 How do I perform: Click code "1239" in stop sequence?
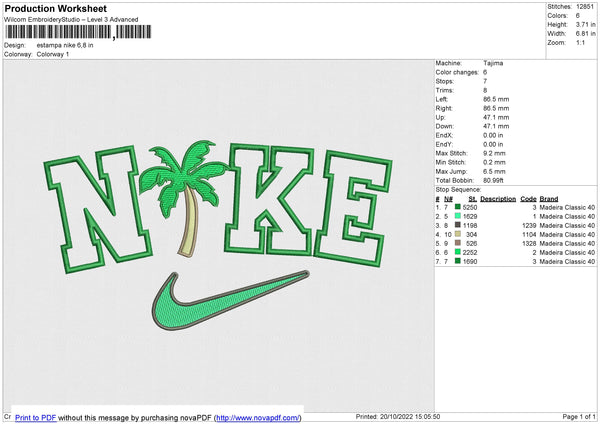click(529, 225)
